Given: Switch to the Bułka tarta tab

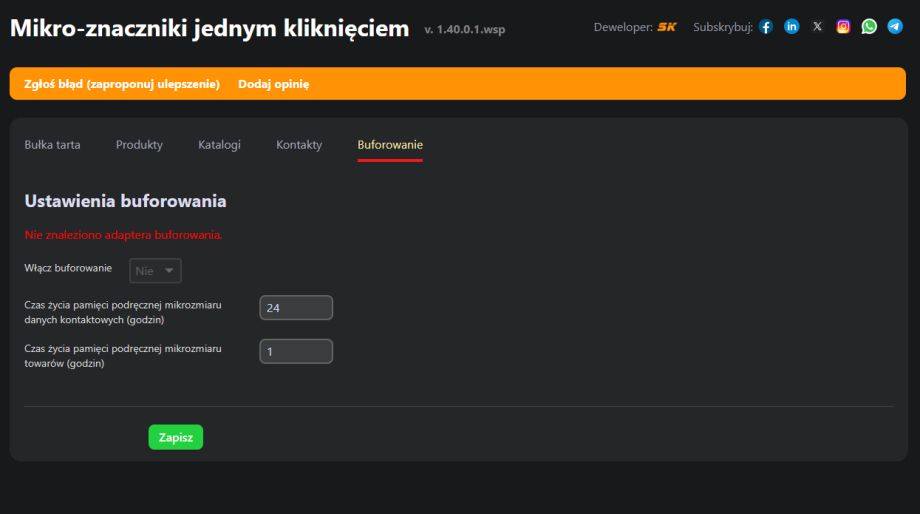Looking at the screenshot, I should (x=52, y=145).
